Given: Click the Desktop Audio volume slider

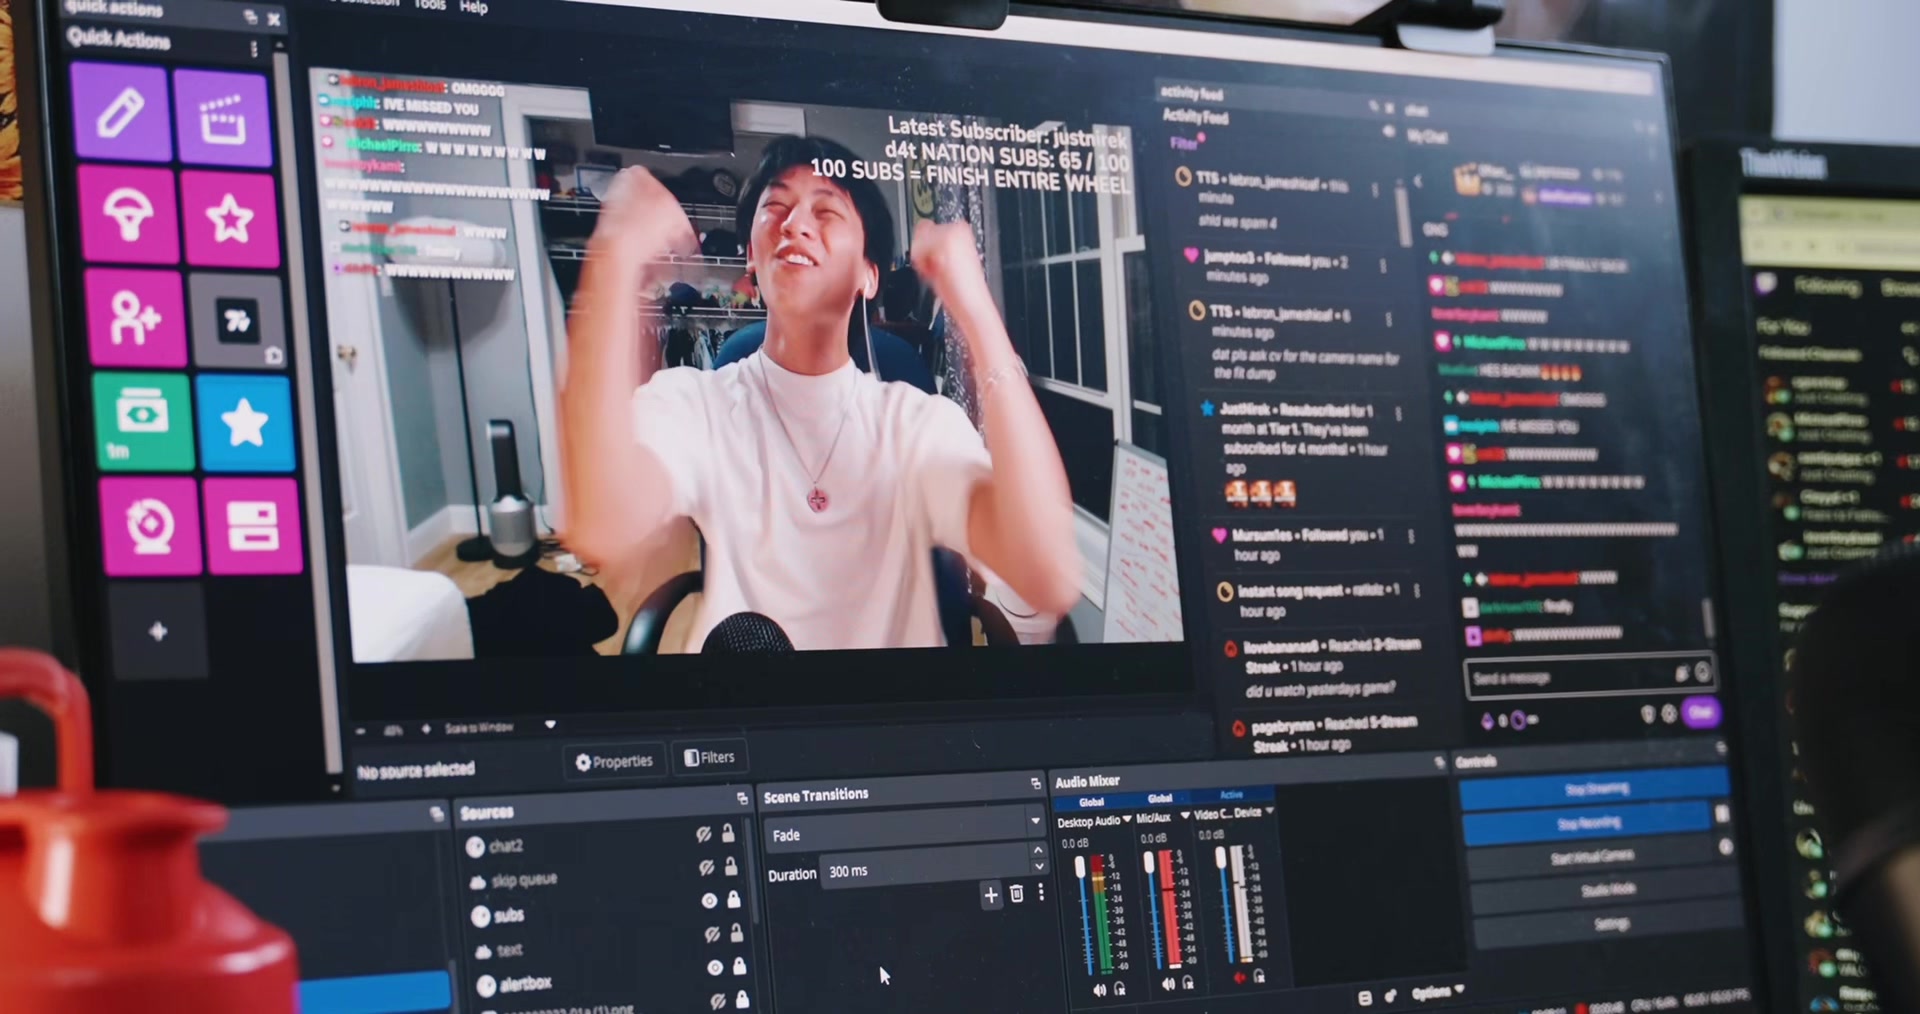Looking at the screenshot, I should click(1083, 914).
